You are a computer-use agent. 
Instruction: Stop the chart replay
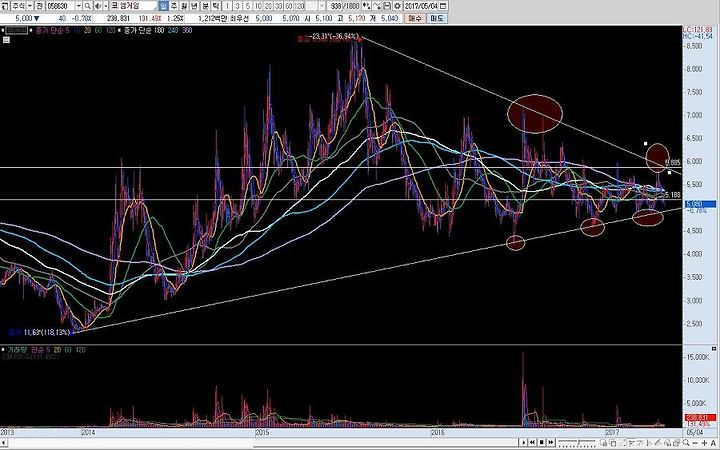(541, 443)
